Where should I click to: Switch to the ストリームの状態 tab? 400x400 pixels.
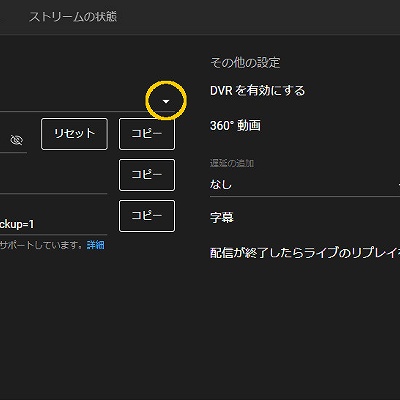(x=73, y=17)
